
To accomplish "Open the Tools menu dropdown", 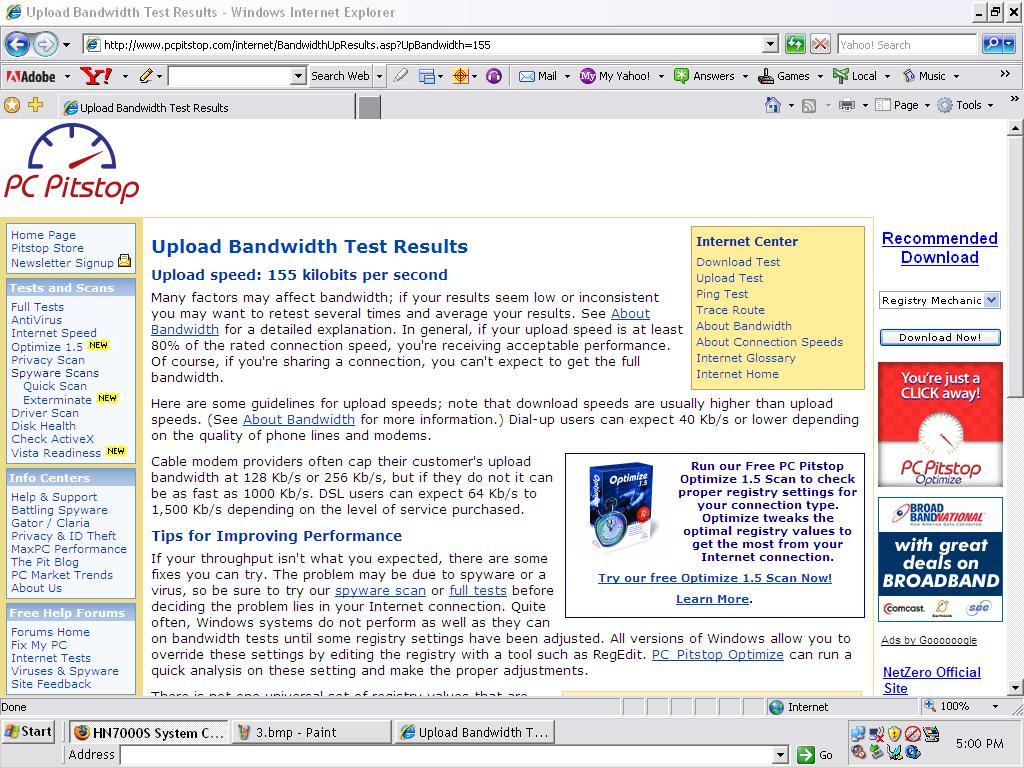I will pos(965,105).
